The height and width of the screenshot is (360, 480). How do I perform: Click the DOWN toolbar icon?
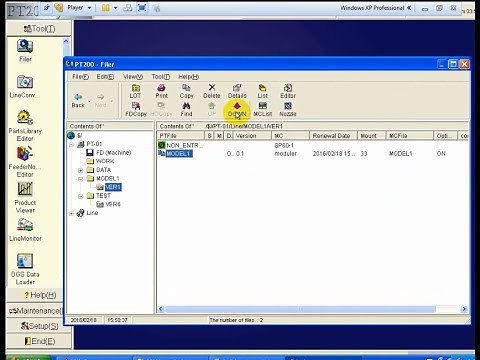(x=237, y=109)
